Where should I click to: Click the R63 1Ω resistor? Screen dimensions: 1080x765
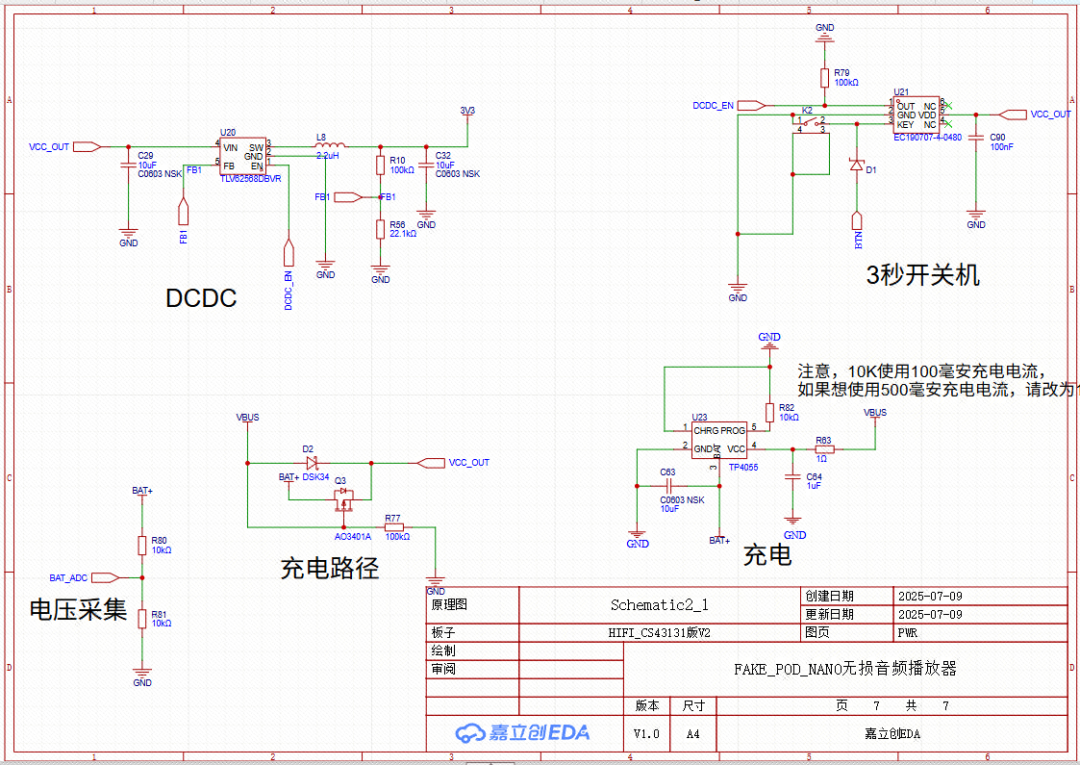(823, 450)
